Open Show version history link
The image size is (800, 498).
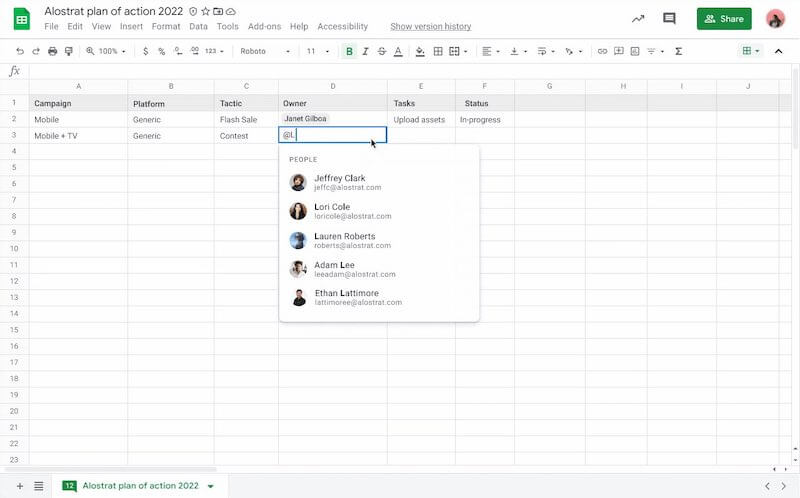[431, 26]
